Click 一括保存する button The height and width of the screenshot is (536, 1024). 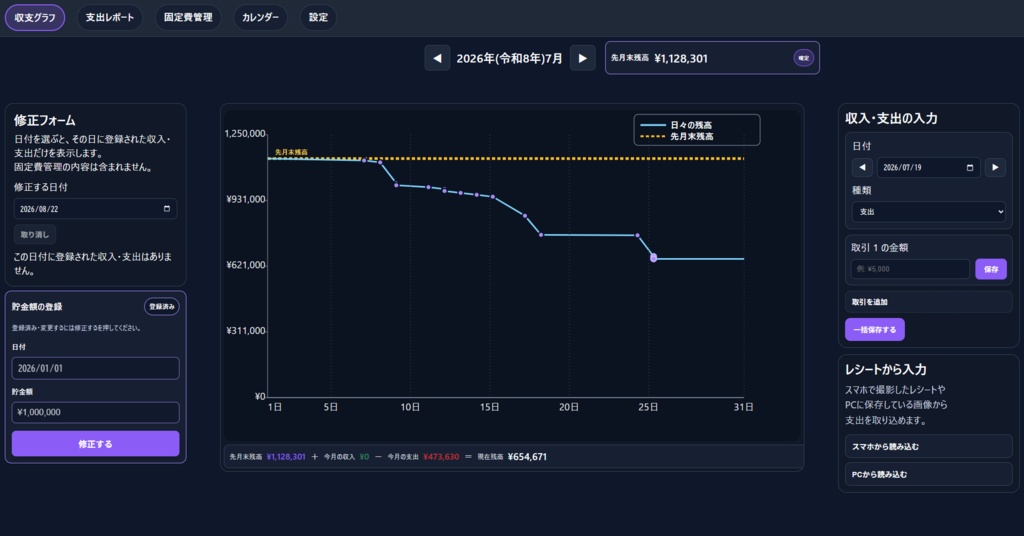(x=874, y=330)
